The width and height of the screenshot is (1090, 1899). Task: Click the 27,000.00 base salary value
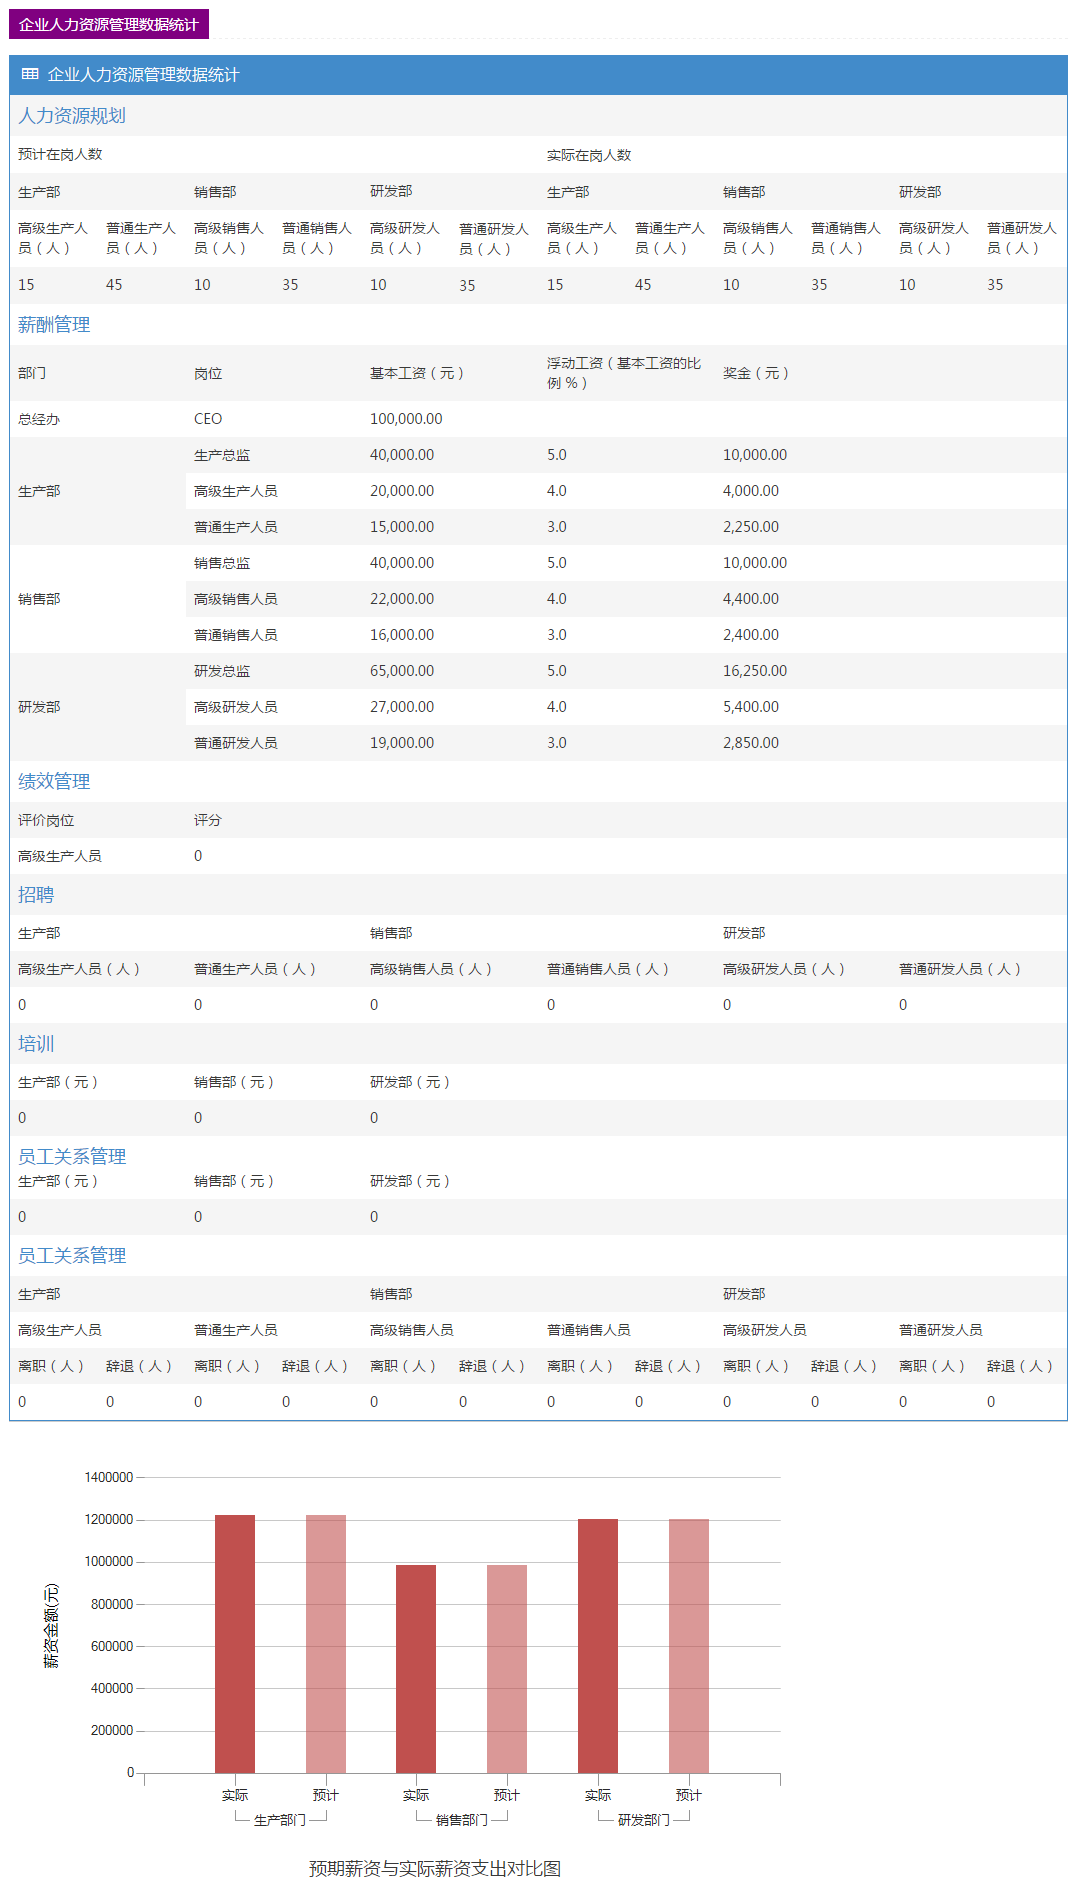(402, 707)
